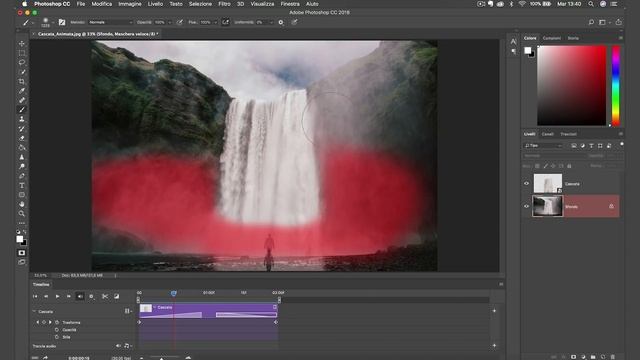Hide the Cascata layer
The width and height of the screenshot is (640, 360).
pyautogui.click(x=526, y=184)
